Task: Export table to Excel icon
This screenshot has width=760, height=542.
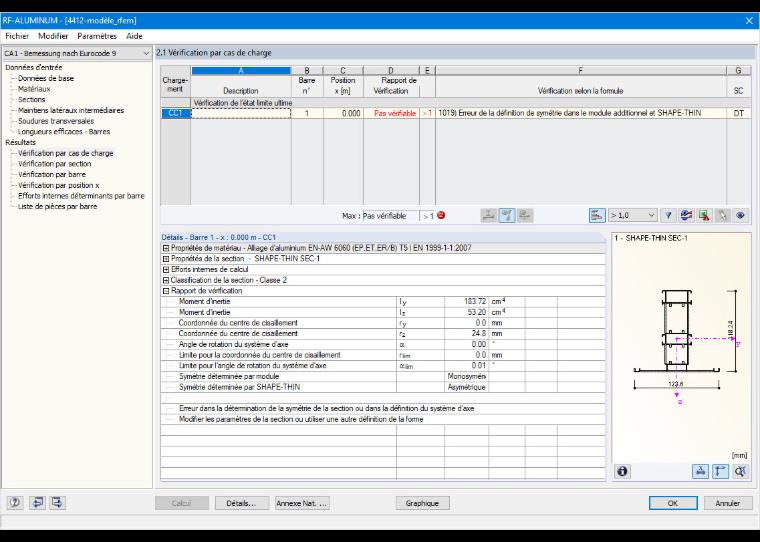Action: 704,215
